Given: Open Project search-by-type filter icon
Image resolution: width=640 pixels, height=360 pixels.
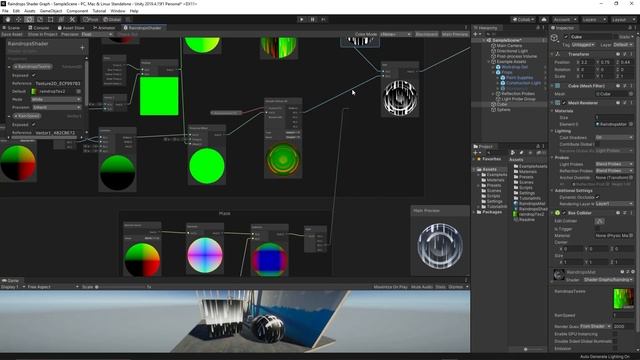Looking at the screenshot, I should coord(513,153).
